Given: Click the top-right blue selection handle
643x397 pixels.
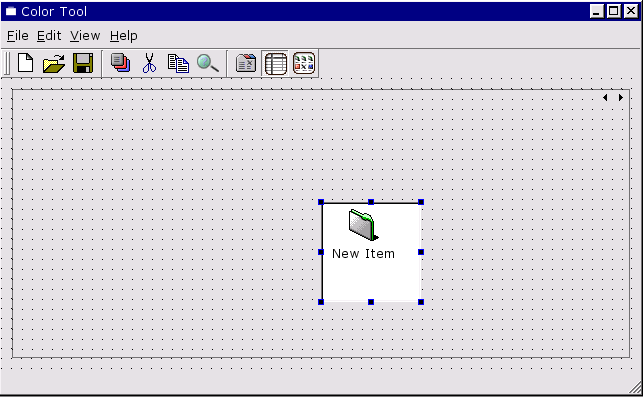Looking at the screenshot, I should pyautogui.click(x=421, y=202).
